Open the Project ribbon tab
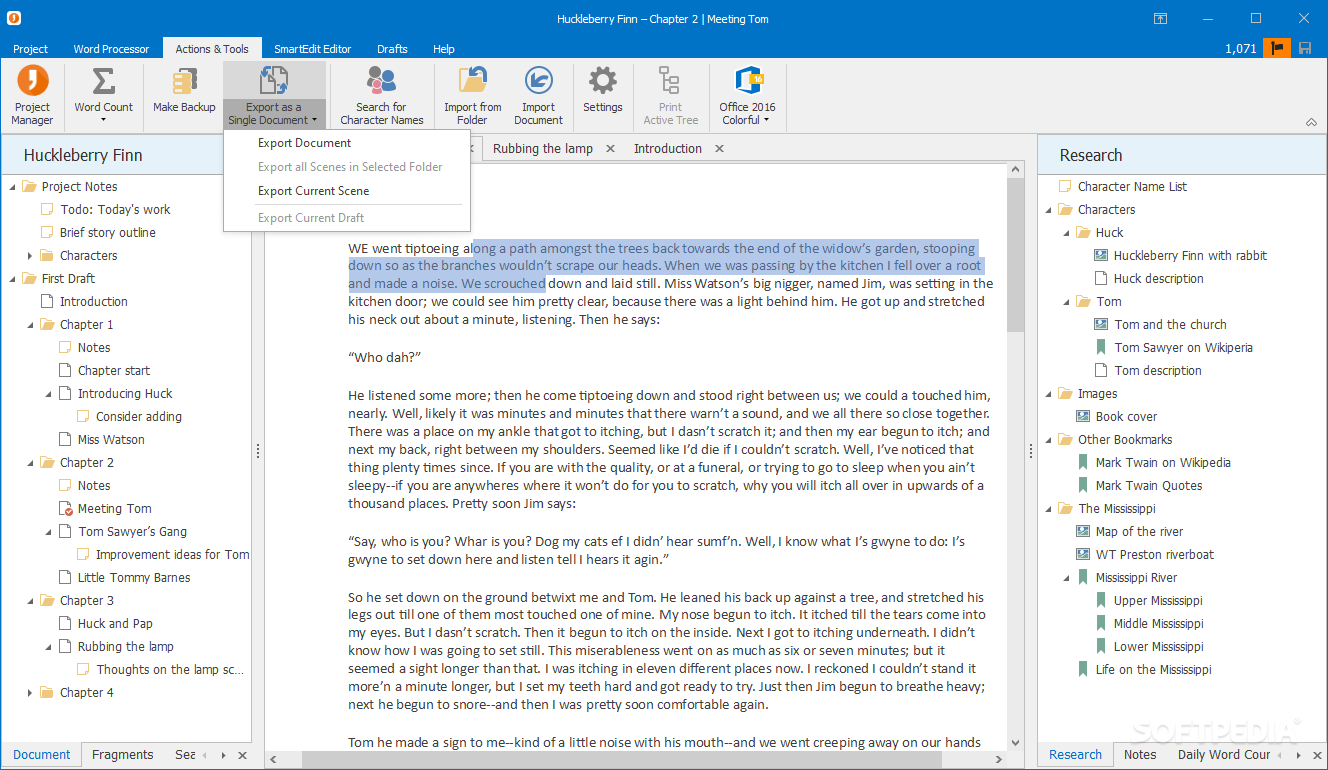This screenshot has width=1328, height=770. [x=30, y=49]
